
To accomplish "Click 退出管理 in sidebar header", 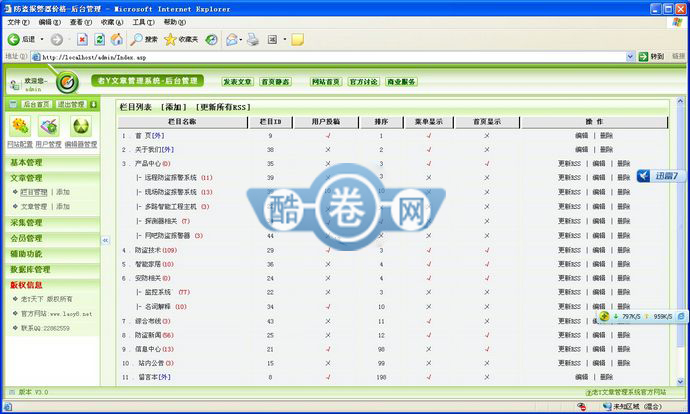I will coord(71,104).
